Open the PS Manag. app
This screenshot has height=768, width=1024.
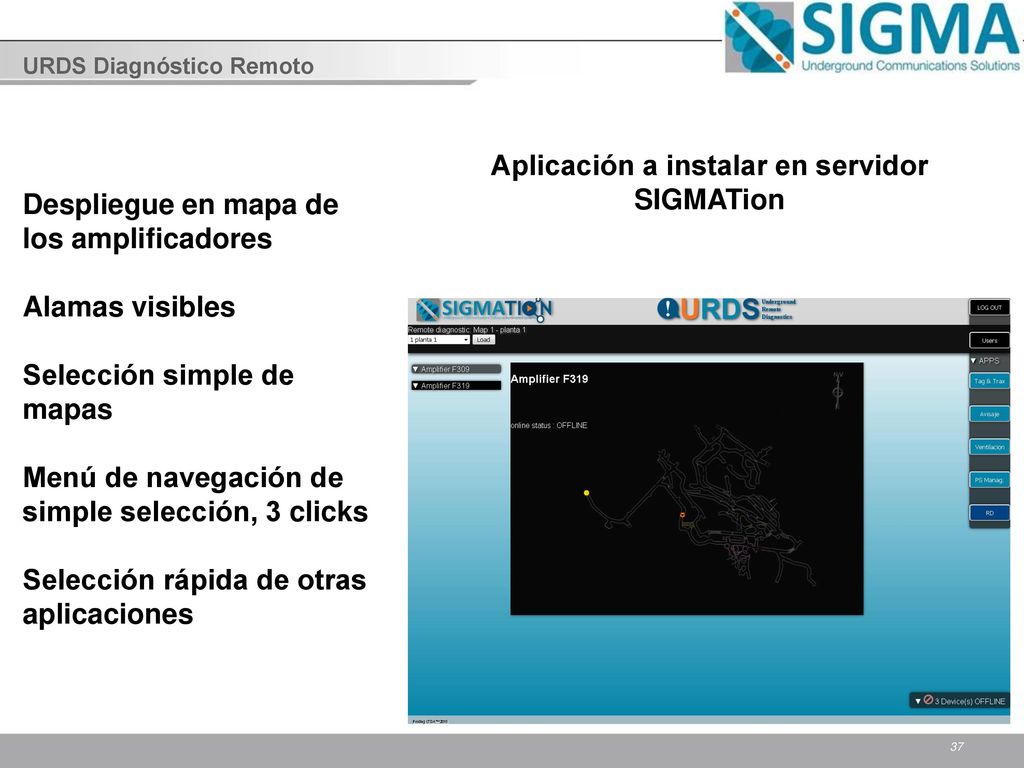point(989,480)
